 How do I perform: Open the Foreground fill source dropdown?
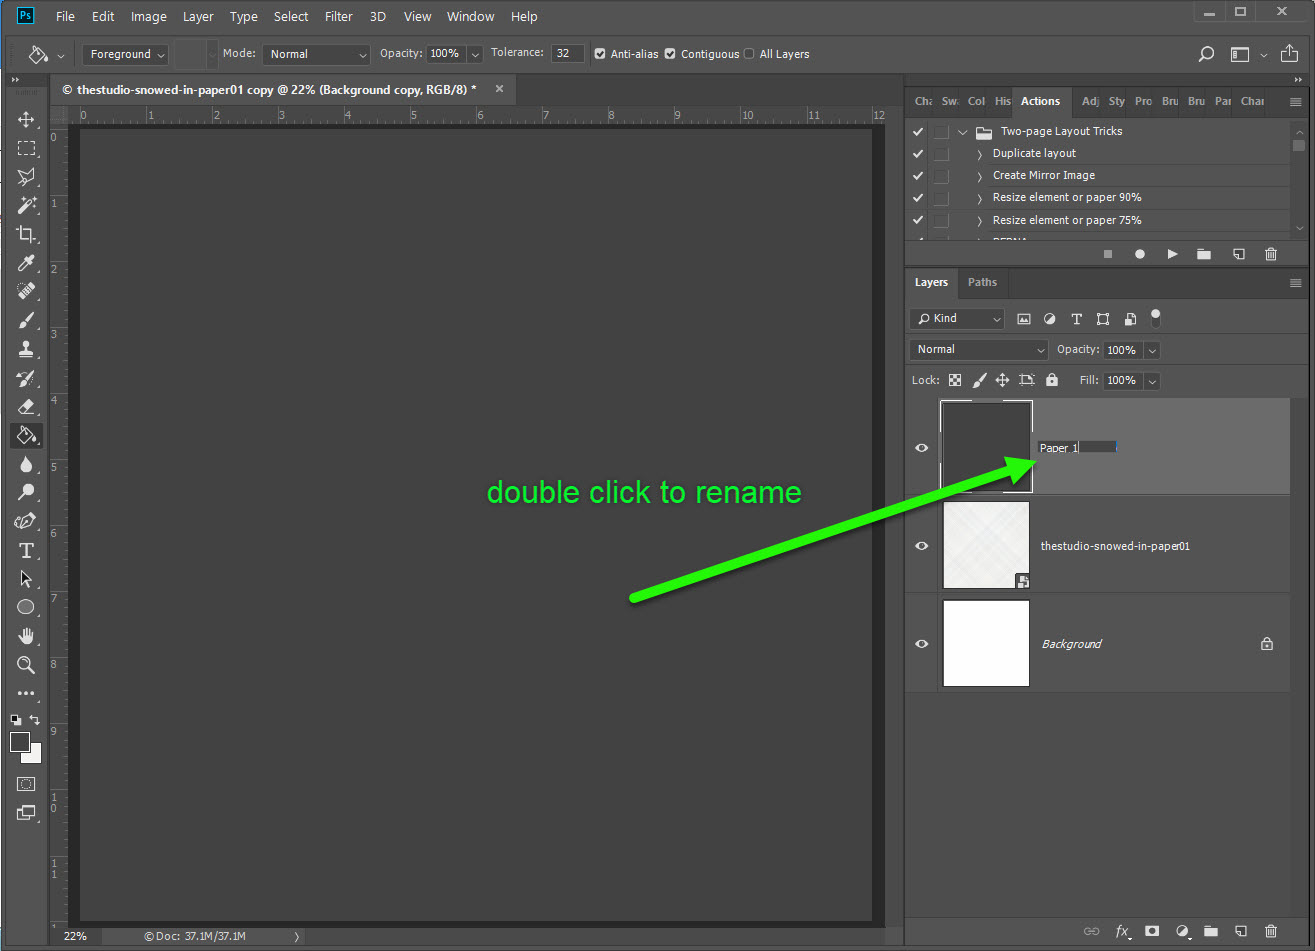[127, 54]
